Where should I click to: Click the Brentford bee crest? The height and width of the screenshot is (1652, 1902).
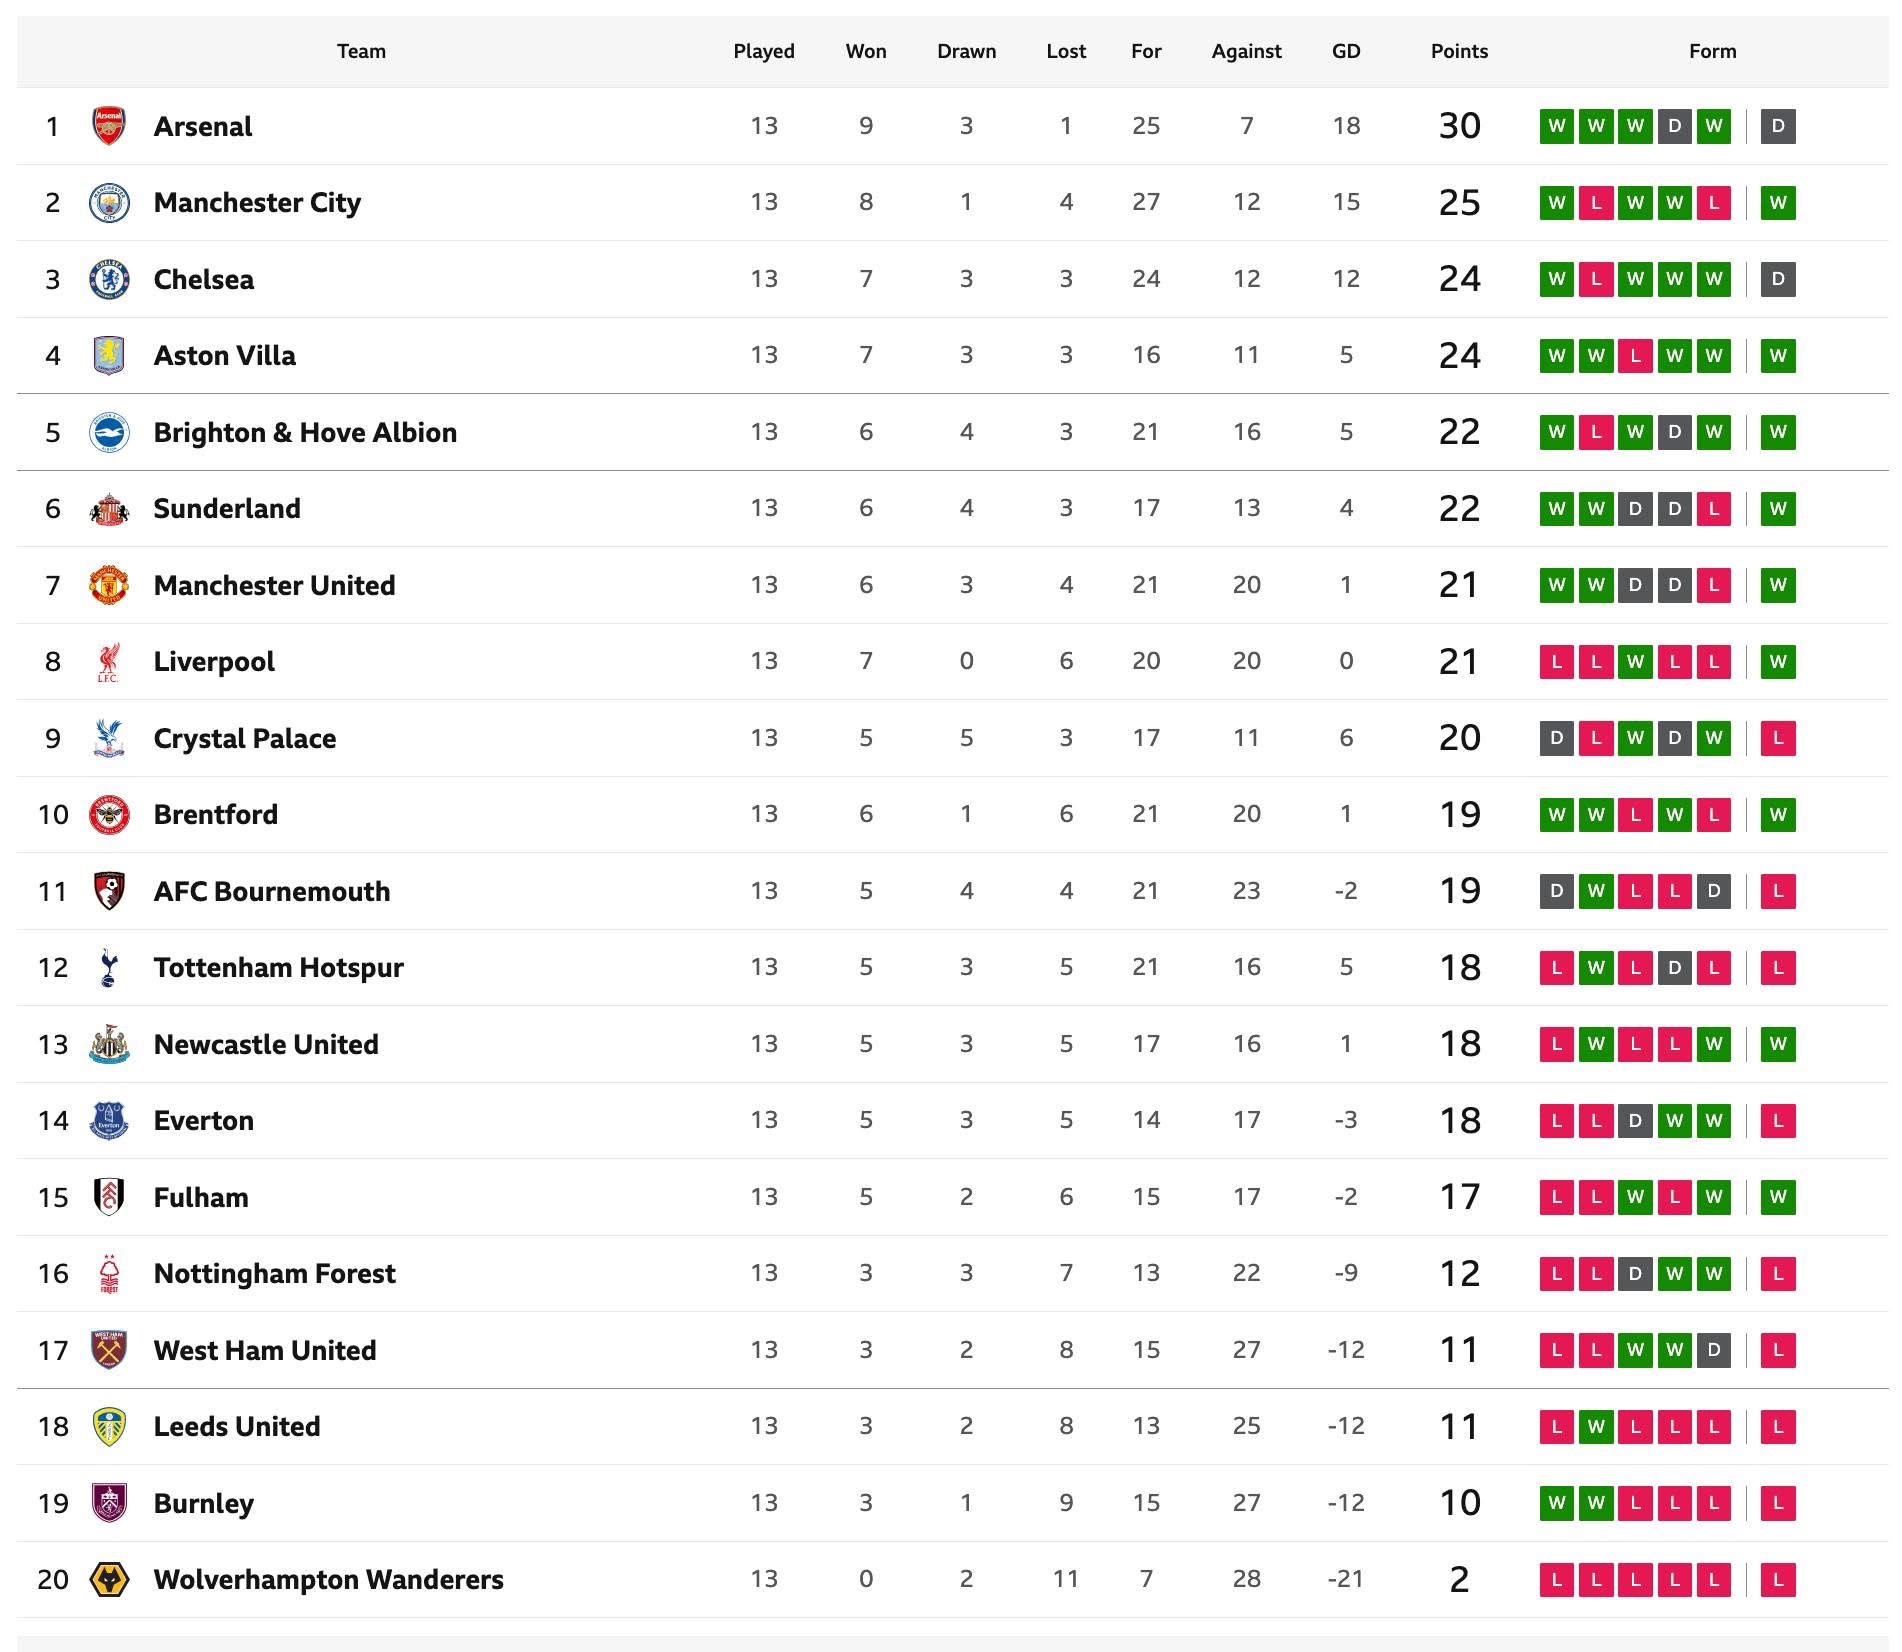(109, 815)
